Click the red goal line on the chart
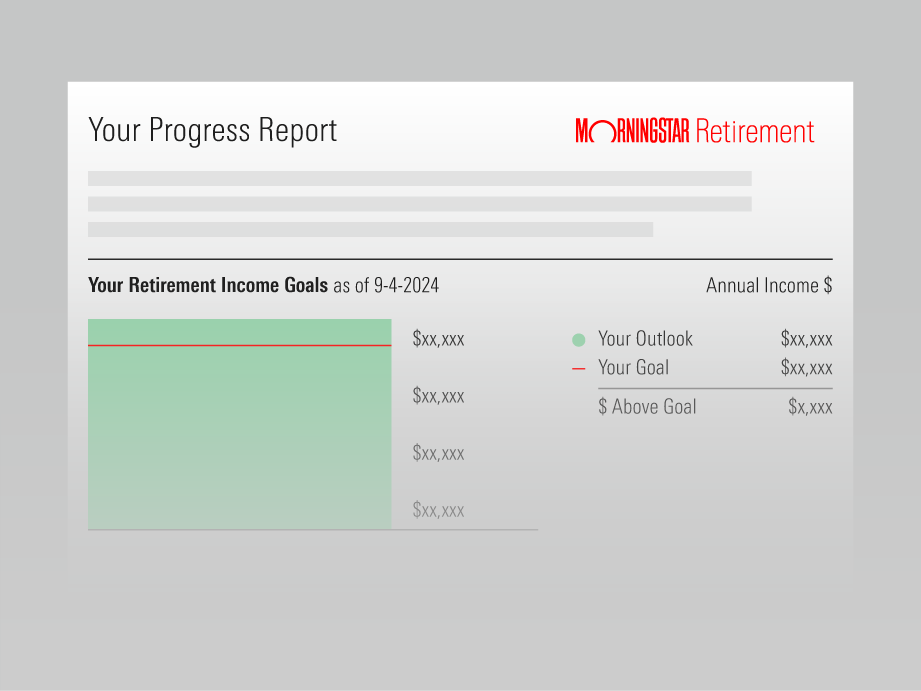Viewport: 921px width, 691px height. point(239,346)
